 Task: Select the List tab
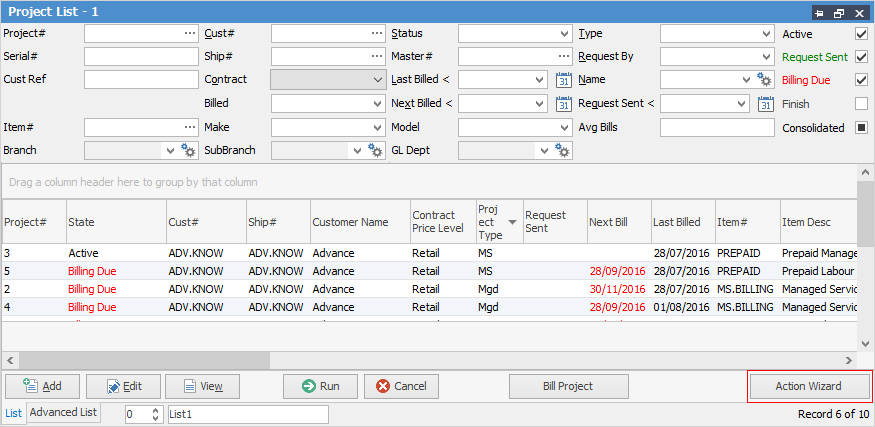[x=13, y=413]
